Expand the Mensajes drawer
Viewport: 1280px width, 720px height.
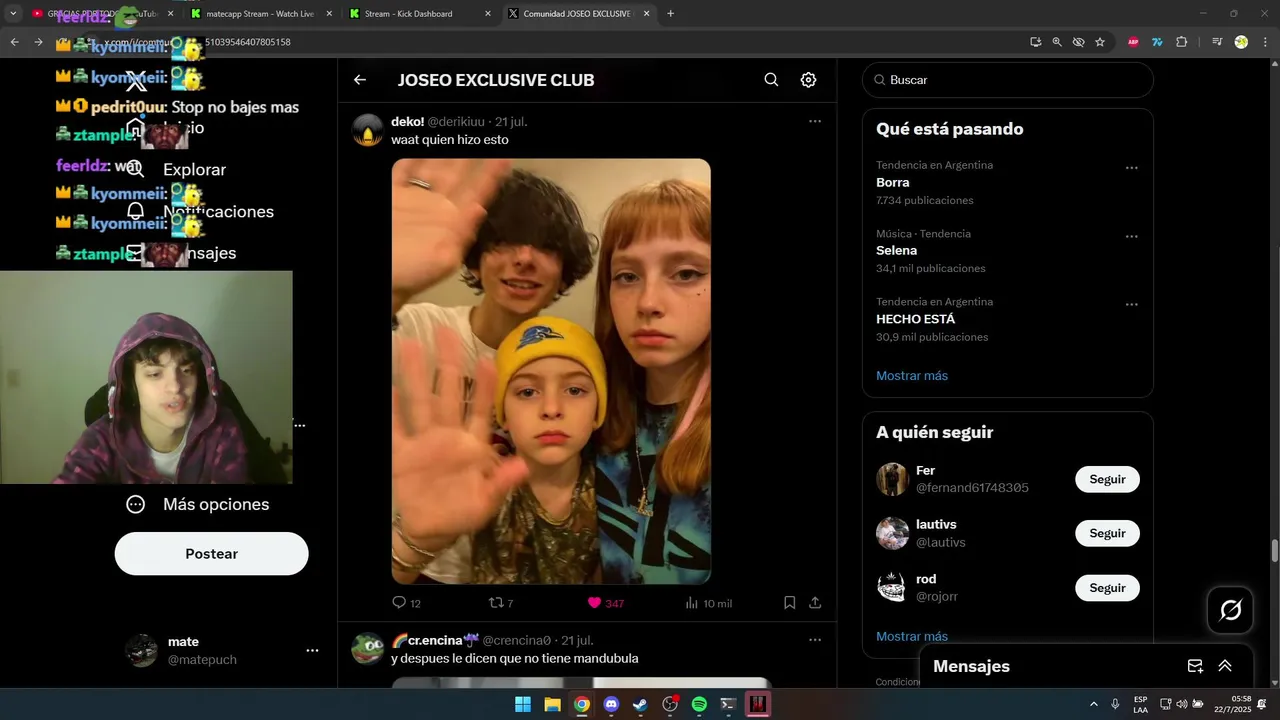tap(1225, 666)
